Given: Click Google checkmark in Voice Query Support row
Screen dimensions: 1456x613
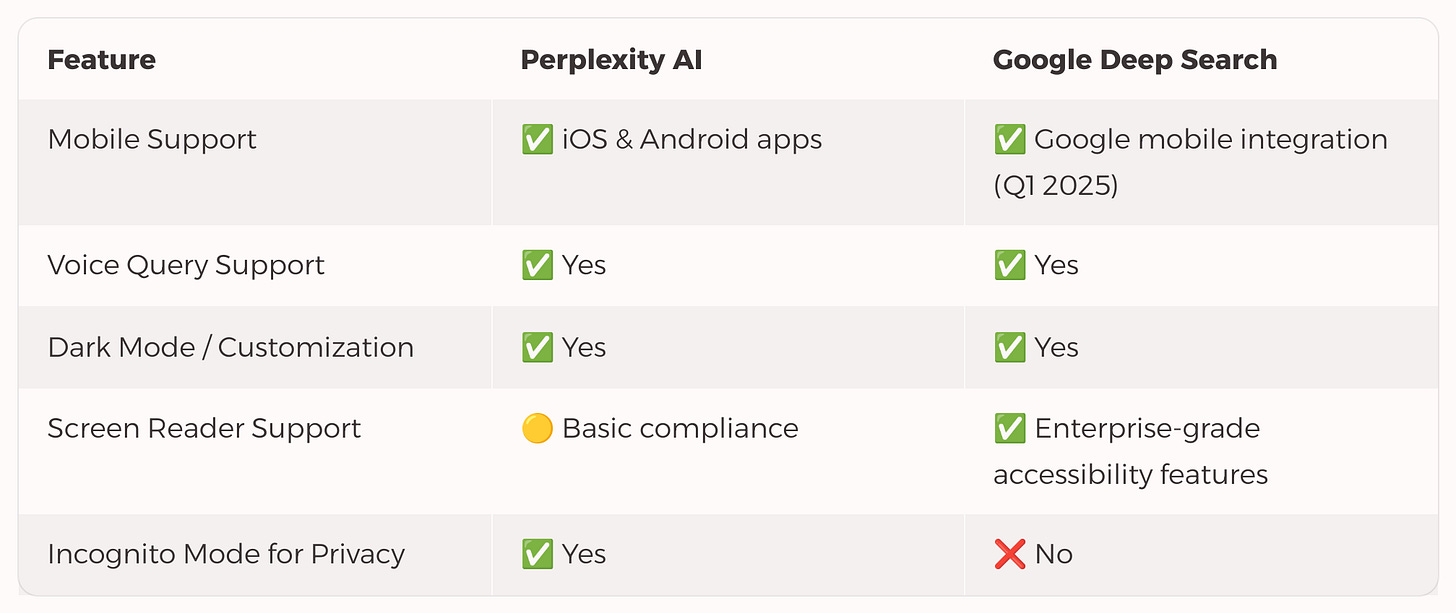Looking at the screenshot, I should [x=1010, y=265].
